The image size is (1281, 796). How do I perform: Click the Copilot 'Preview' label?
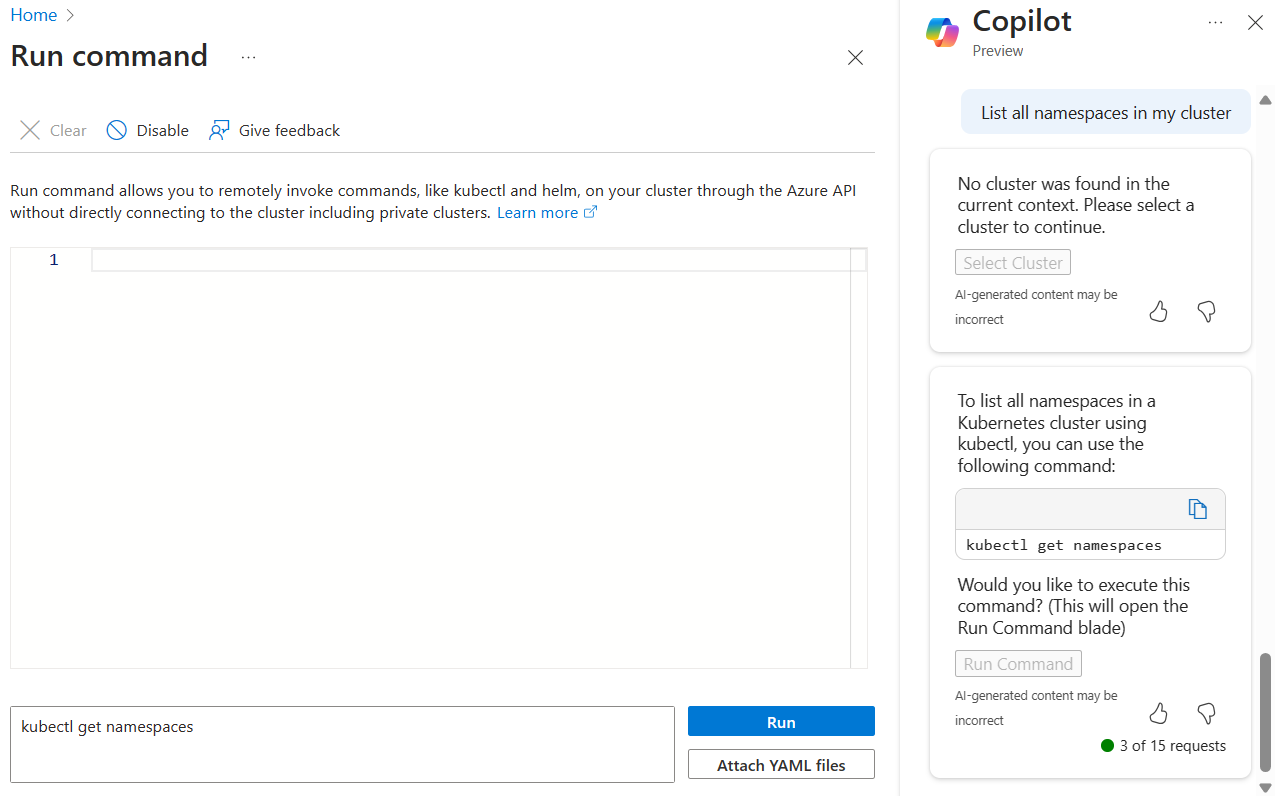pyautogui.click(x=998, y=50)
